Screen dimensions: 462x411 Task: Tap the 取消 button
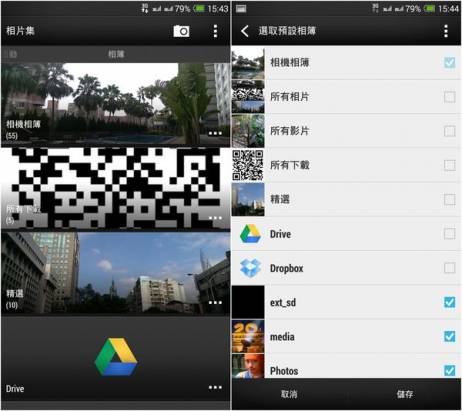point(289,394)
